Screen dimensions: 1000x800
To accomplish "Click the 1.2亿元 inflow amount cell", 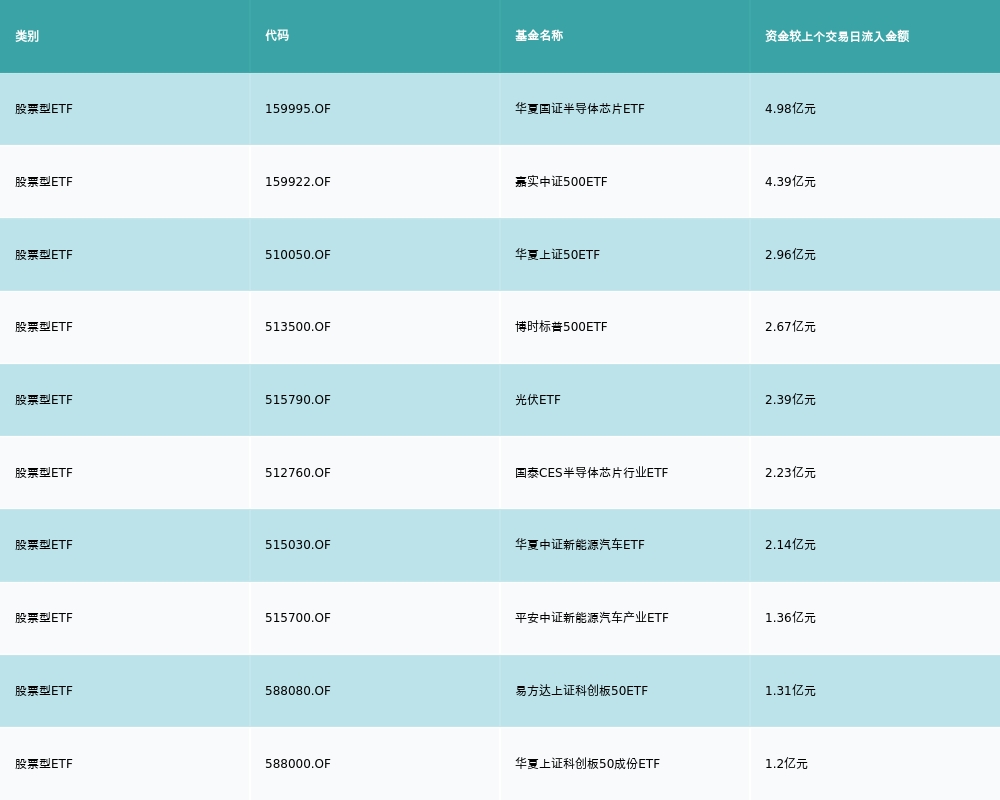I will point(786,764).
